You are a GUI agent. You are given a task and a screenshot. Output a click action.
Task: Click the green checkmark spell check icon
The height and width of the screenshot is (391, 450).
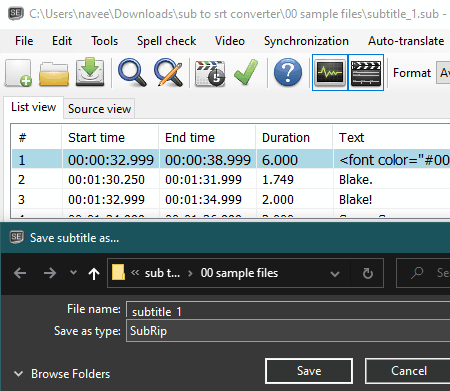246,72
